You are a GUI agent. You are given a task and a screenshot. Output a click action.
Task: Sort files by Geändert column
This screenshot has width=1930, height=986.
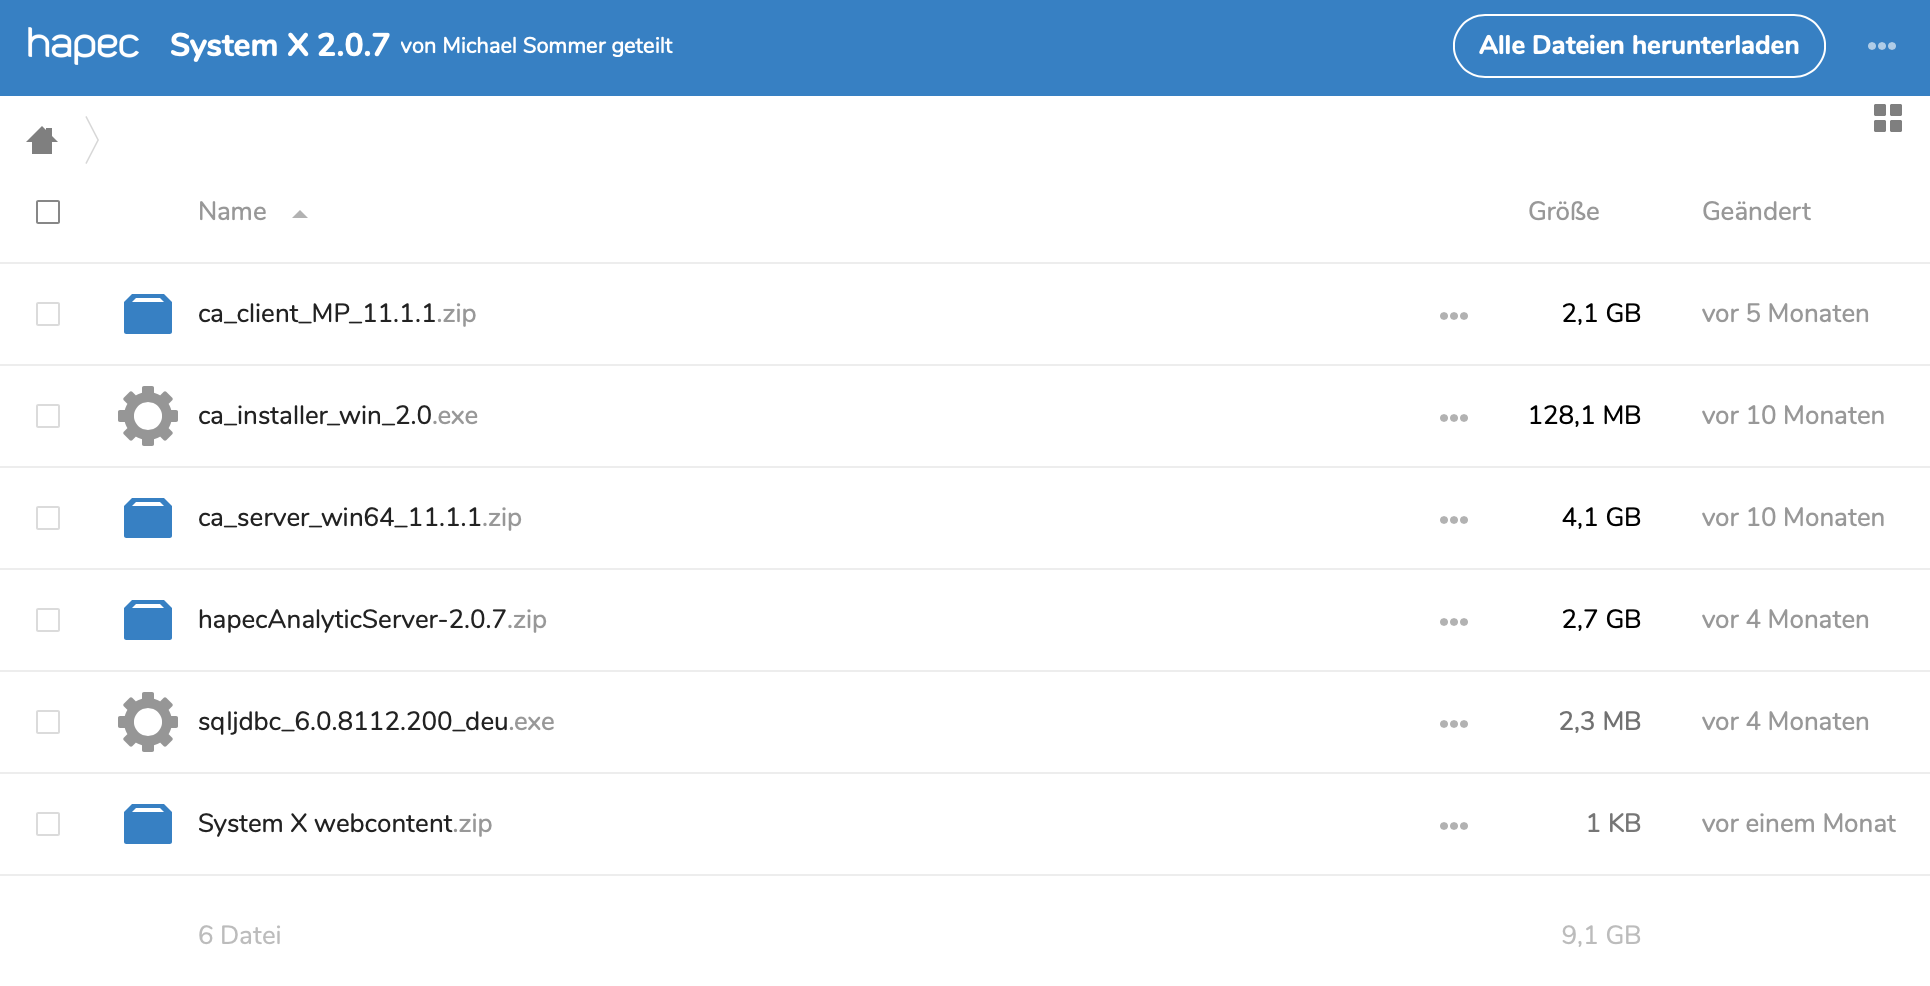[1756, 212]
